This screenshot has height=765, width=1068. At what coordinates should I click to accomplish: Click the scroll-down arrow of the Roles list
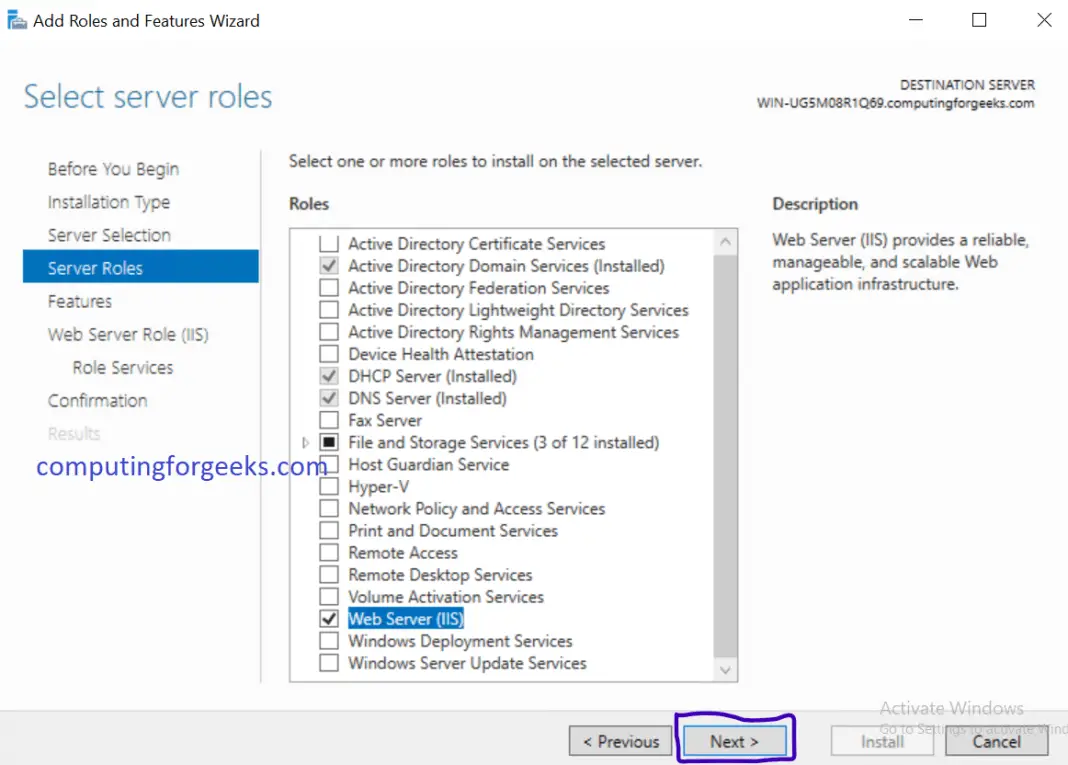pyautogui.click(x=725, y=669)
